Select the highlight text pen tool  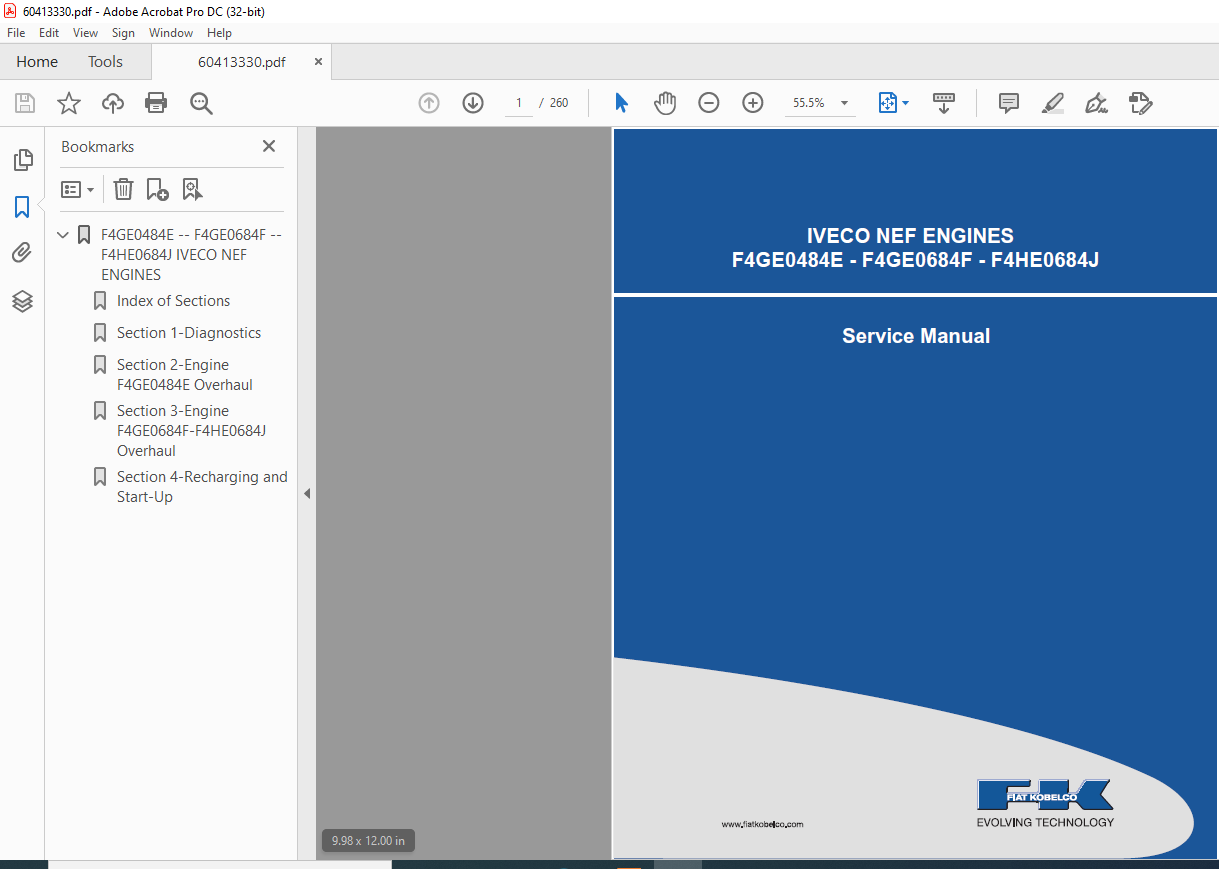[x=1052, y=103]
